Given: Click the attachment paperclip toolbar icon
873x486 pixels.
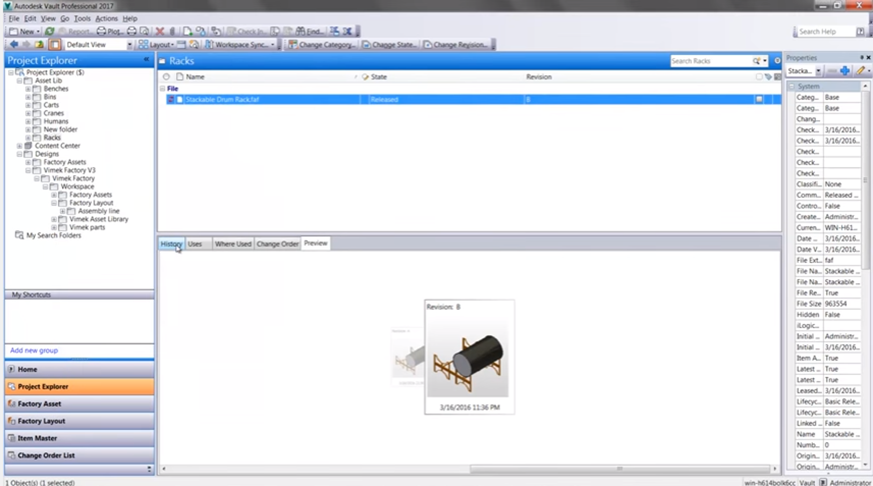Looking at the screenshot, I should 173,31.
